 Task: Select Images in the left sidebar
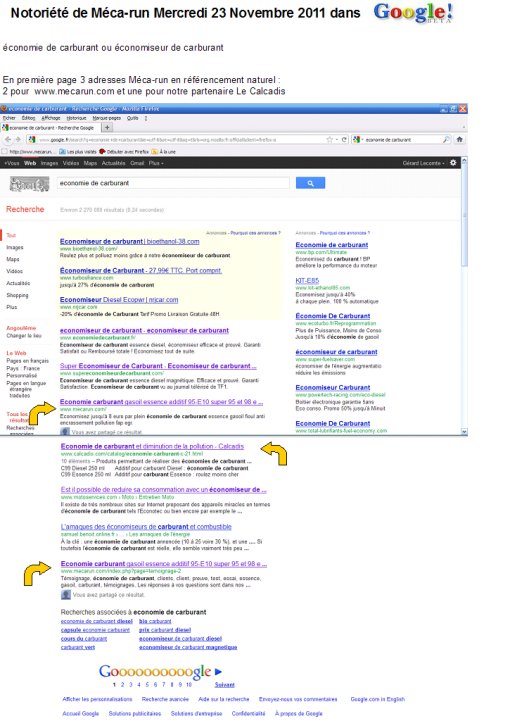[14, 247]
